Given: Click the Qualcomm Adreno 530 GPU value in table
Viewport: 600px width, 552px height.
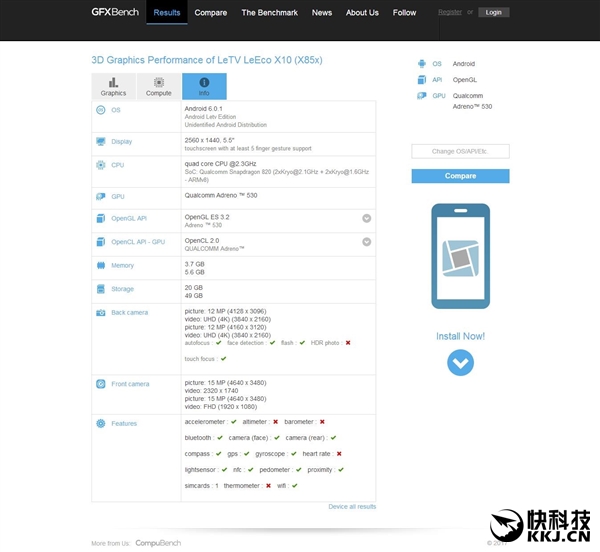Looking at the screenshot, I should 221,195.
